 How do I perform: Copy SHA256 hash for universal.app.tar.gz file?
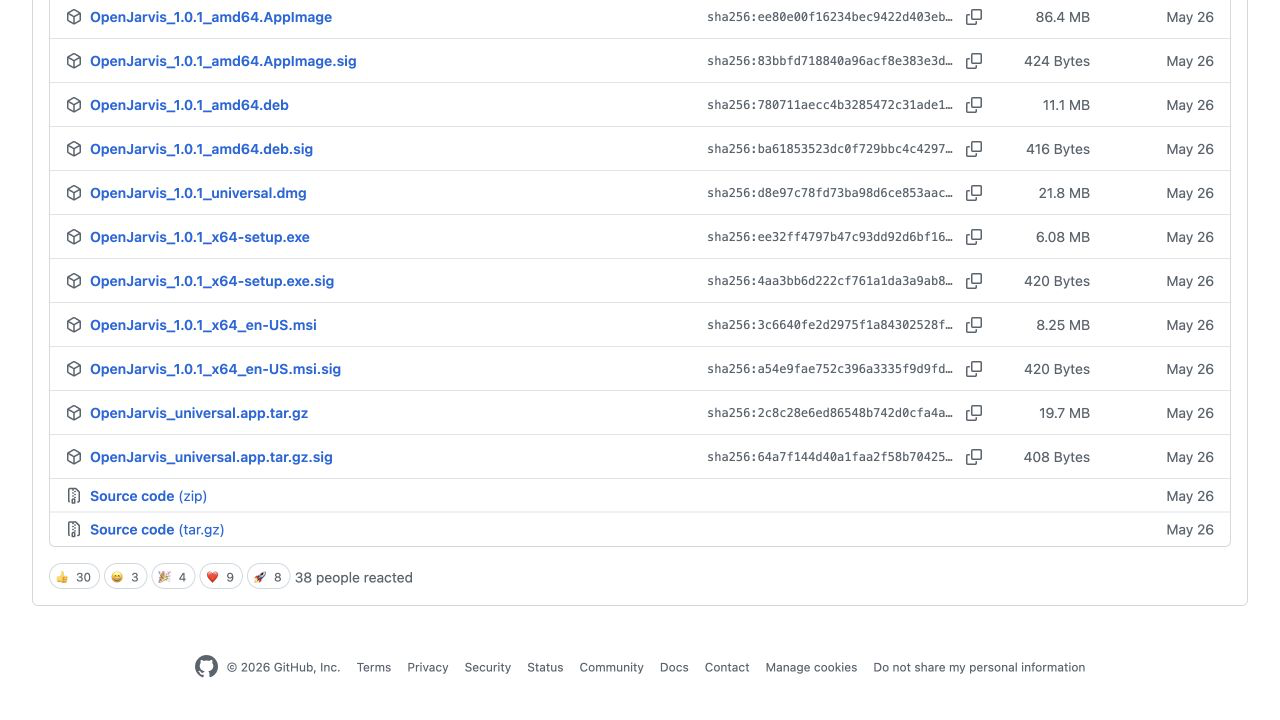pyautogui.click(x=974, y=413)
